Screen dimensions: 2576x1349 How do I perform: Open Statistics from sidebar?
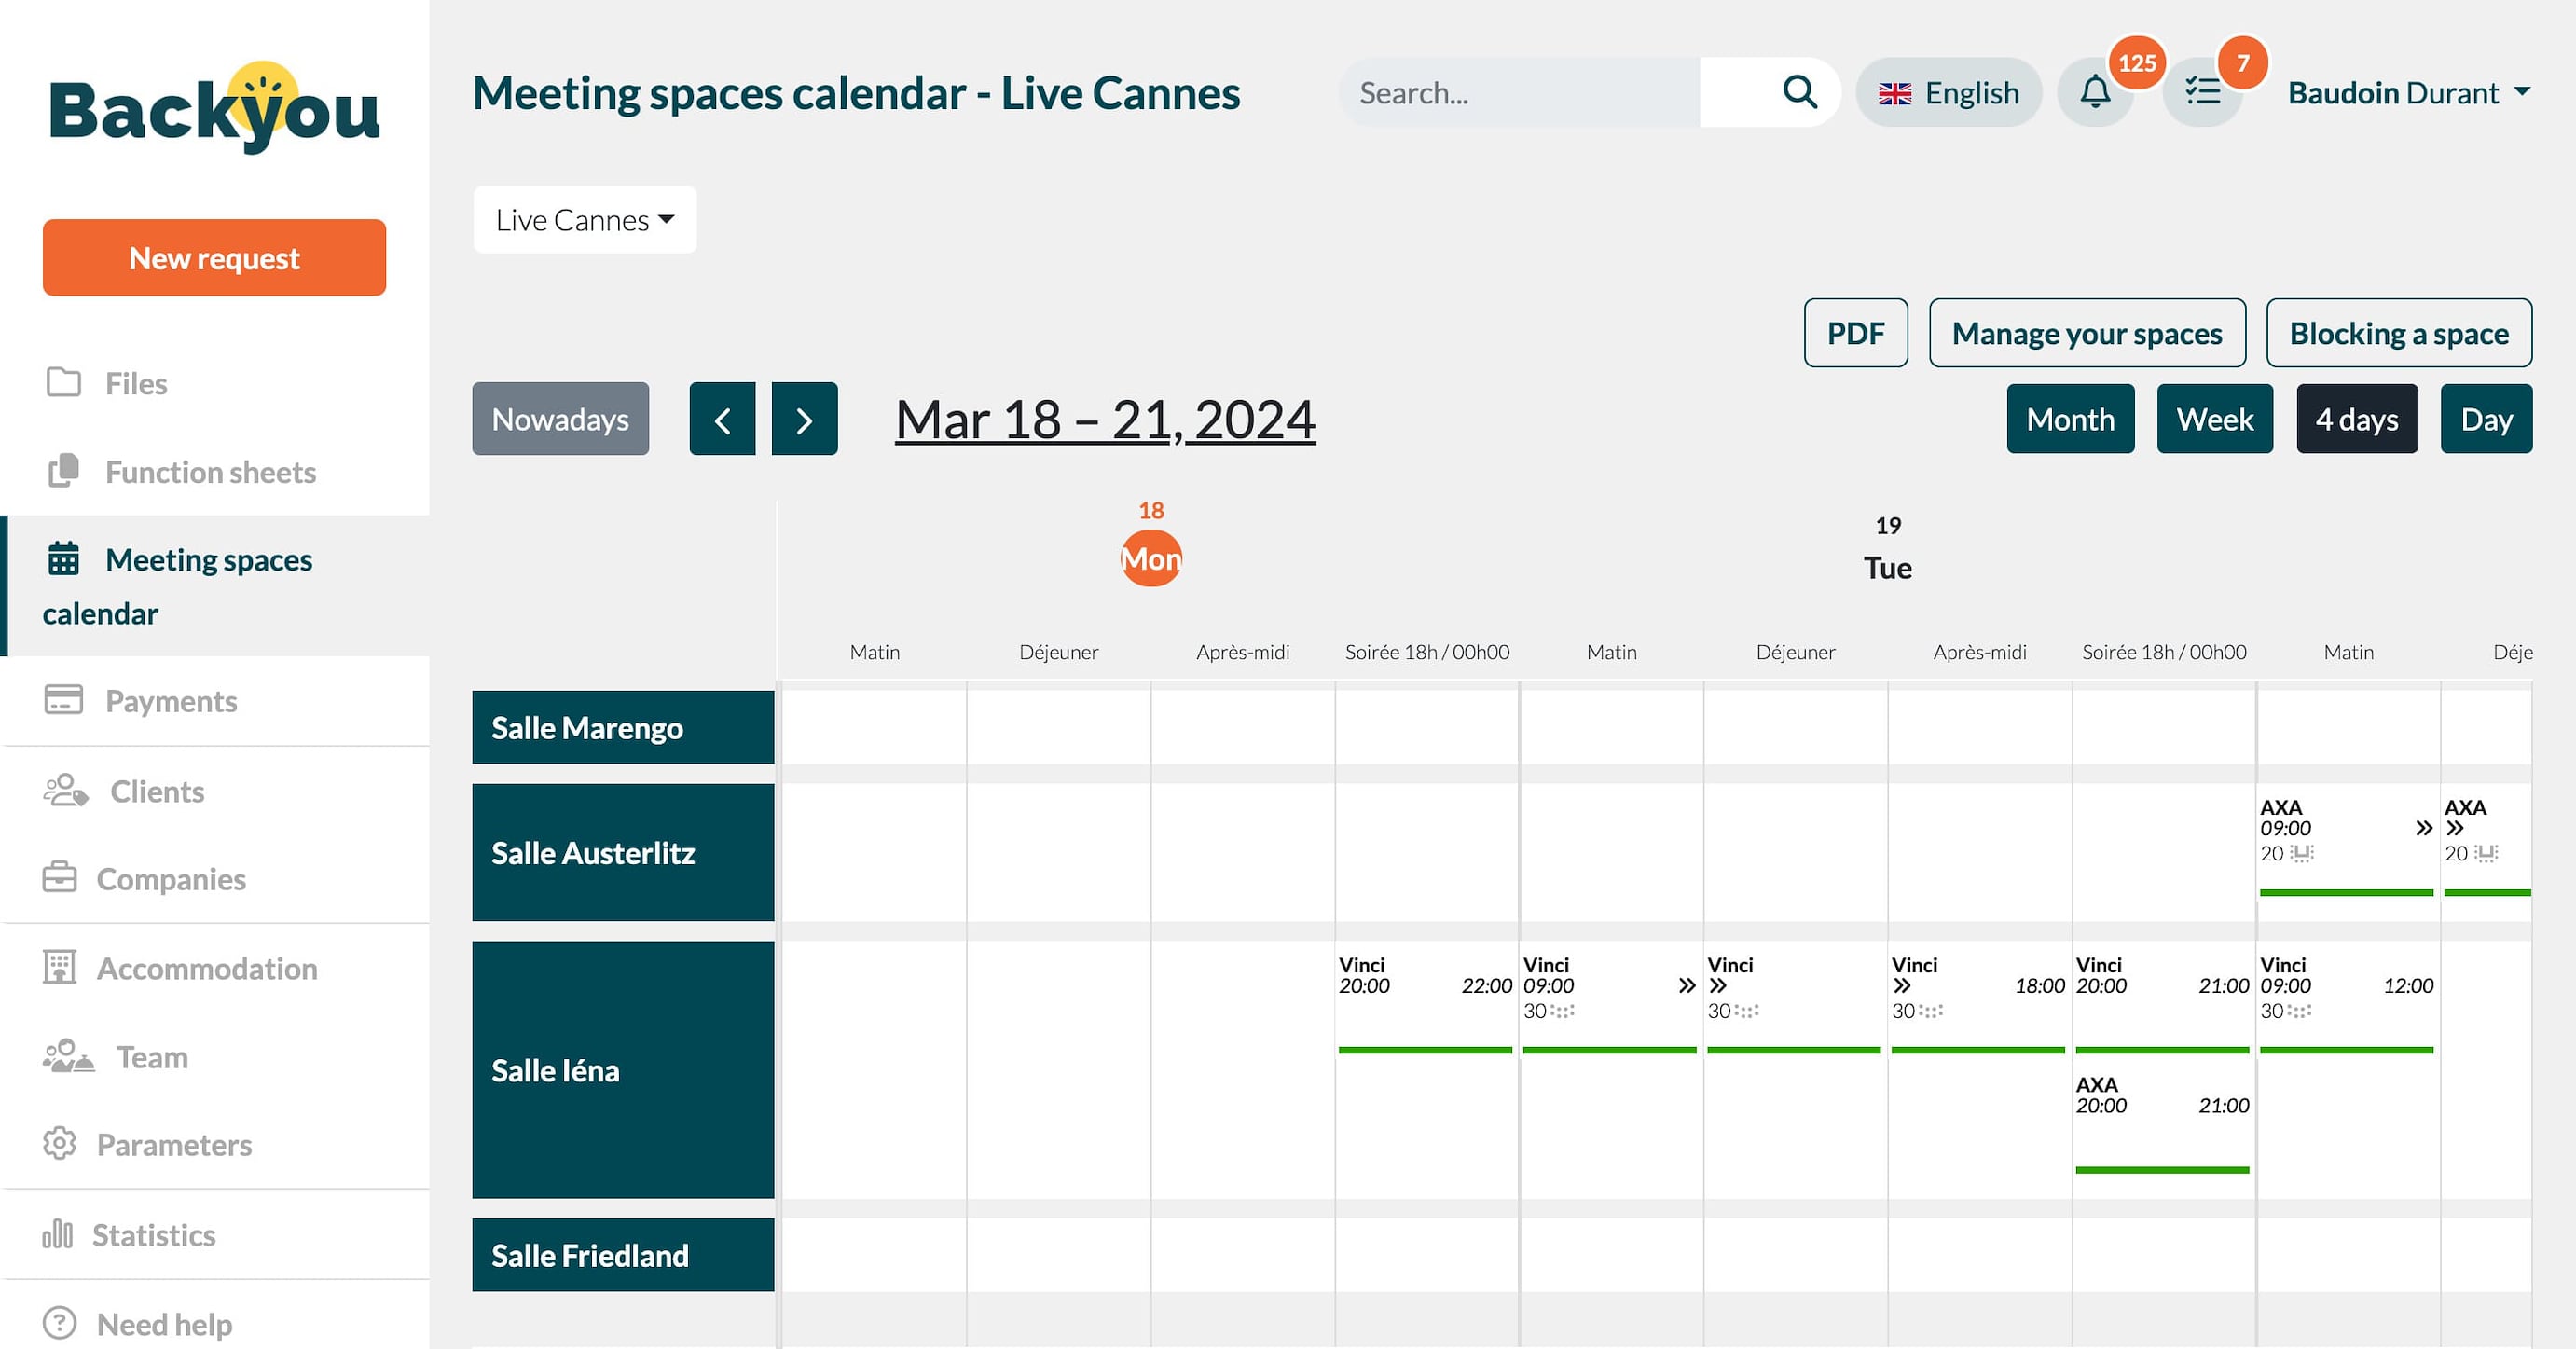(153, 1235)
